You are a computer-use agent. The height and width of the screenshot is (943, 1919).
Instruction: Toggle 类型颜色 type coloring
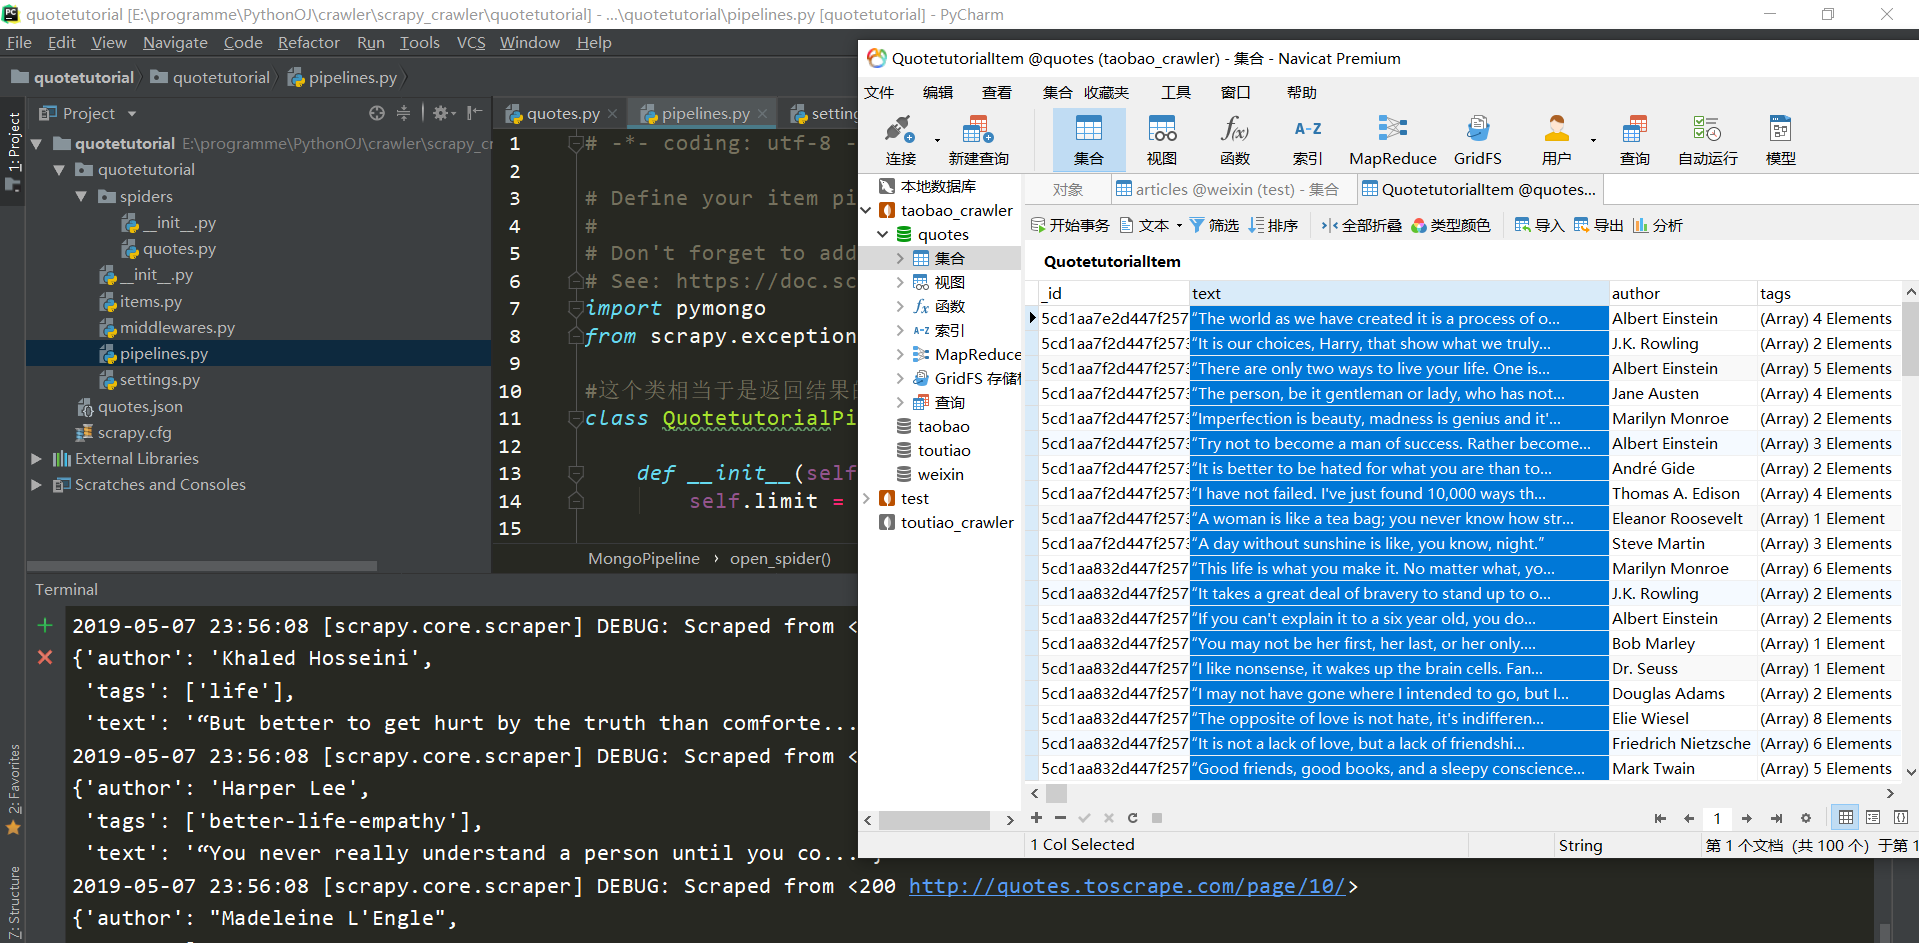[1452, 225]
